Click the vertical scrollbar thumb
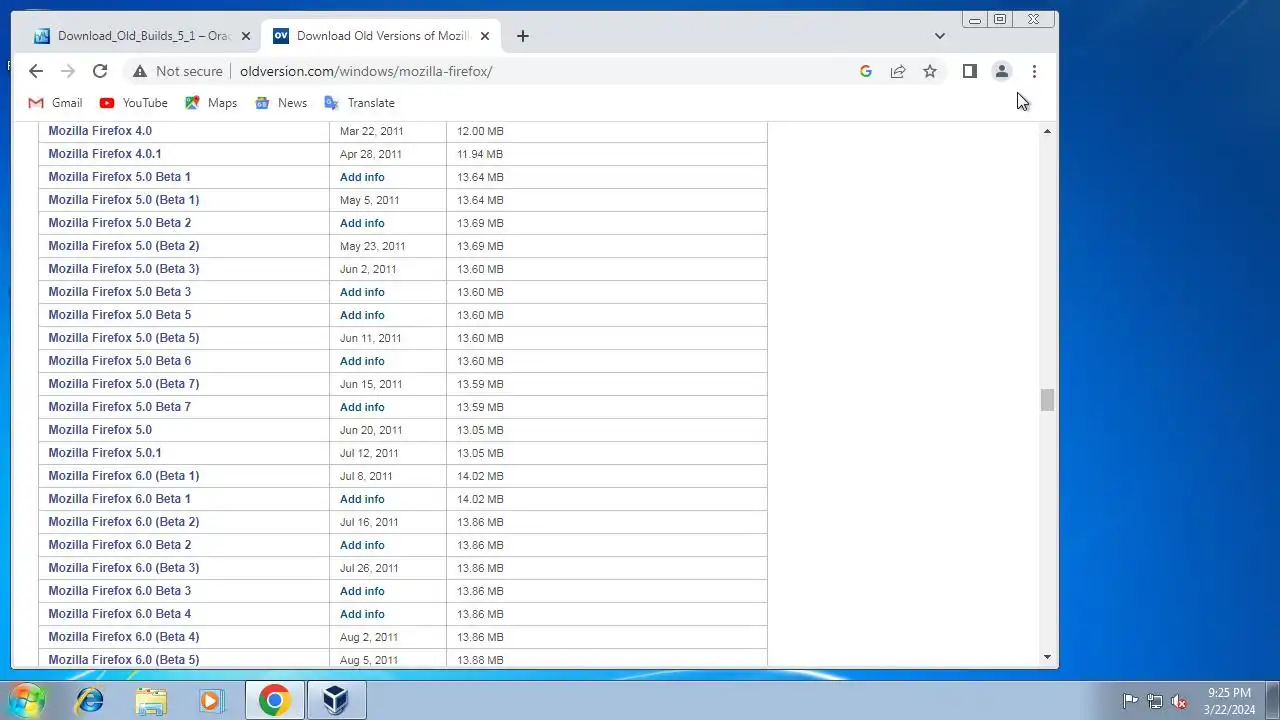This screenshot has width=1280, height=720. 1047,400
